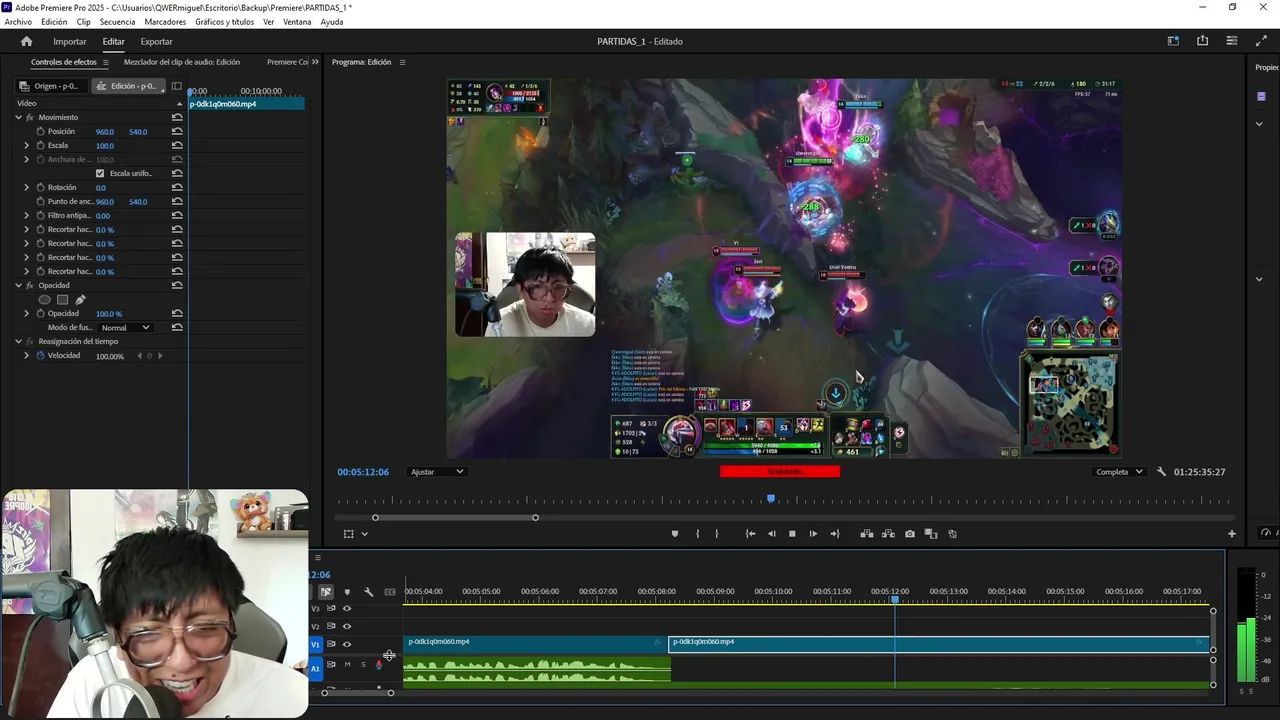Reset the Posición parameter
1280x720 pixels.
click(x=177, y=131)
